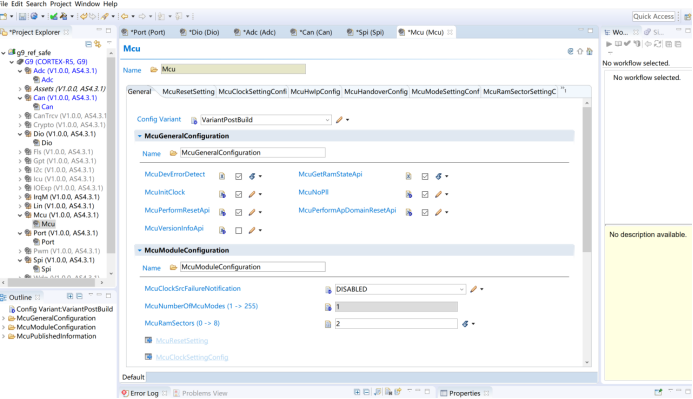Image resolution: width=693 pixels, height=399 pixels.
Task: Select the Spi item under Spi module
Action: 46,269
